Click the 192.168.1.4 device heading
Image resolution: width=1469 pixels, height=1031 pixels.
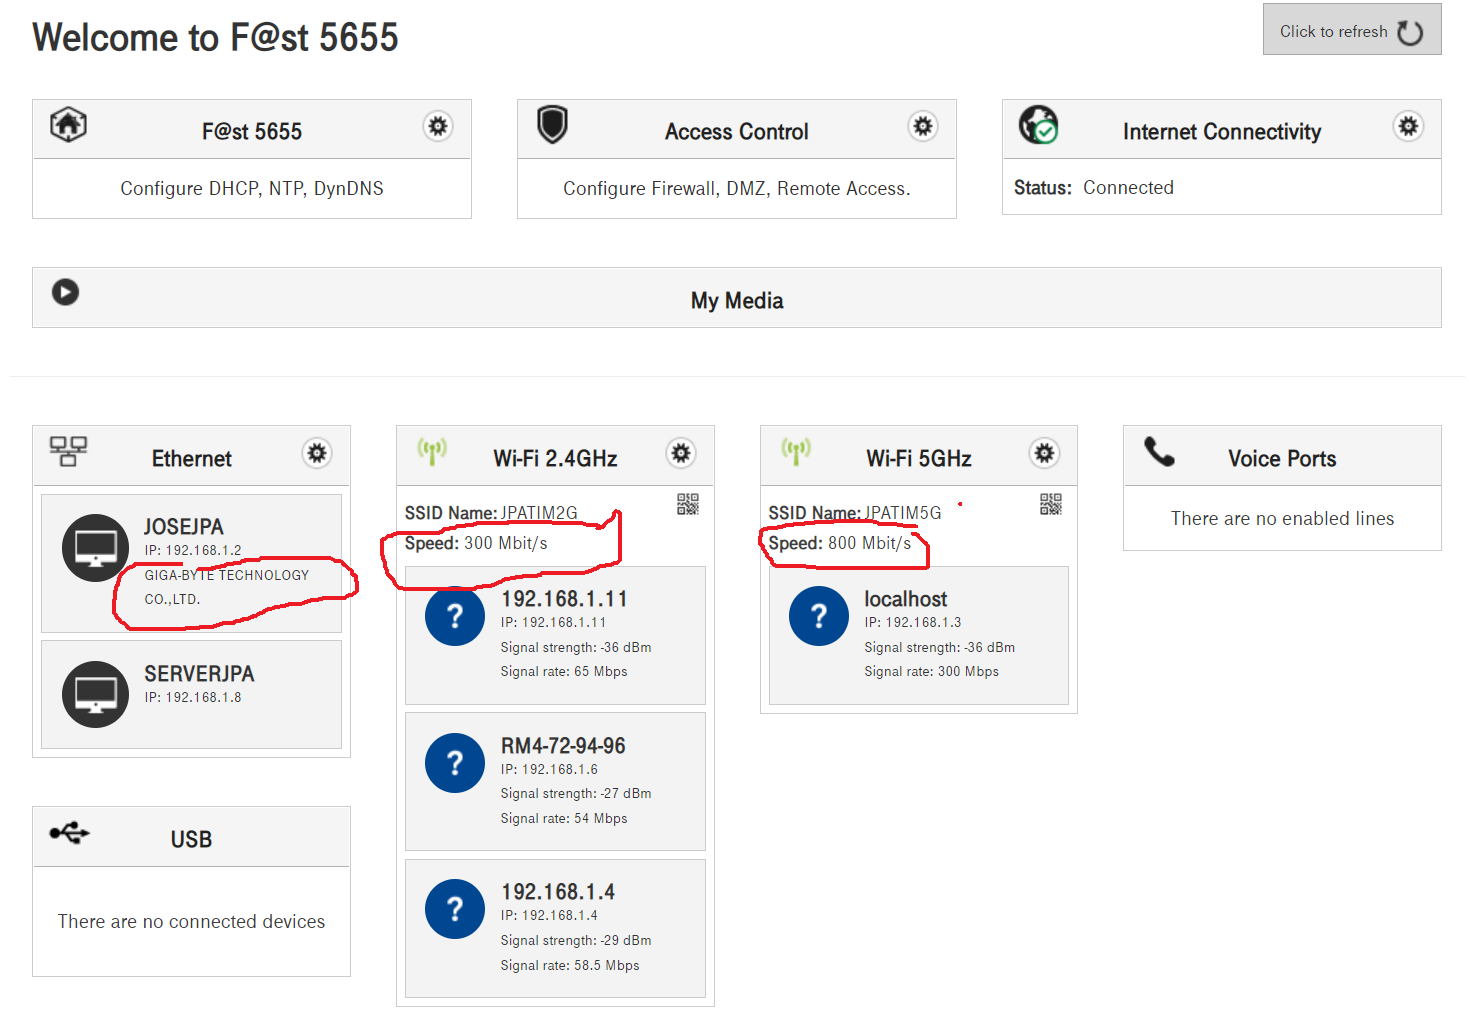[558, 892]
